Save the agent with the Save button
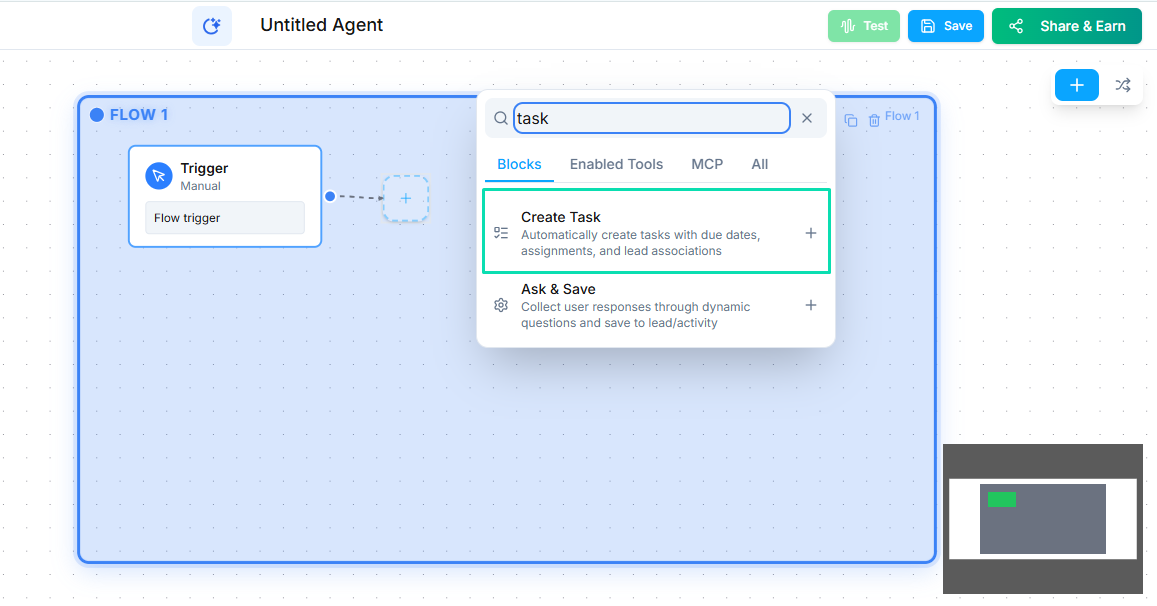 (x=945, y=25)
